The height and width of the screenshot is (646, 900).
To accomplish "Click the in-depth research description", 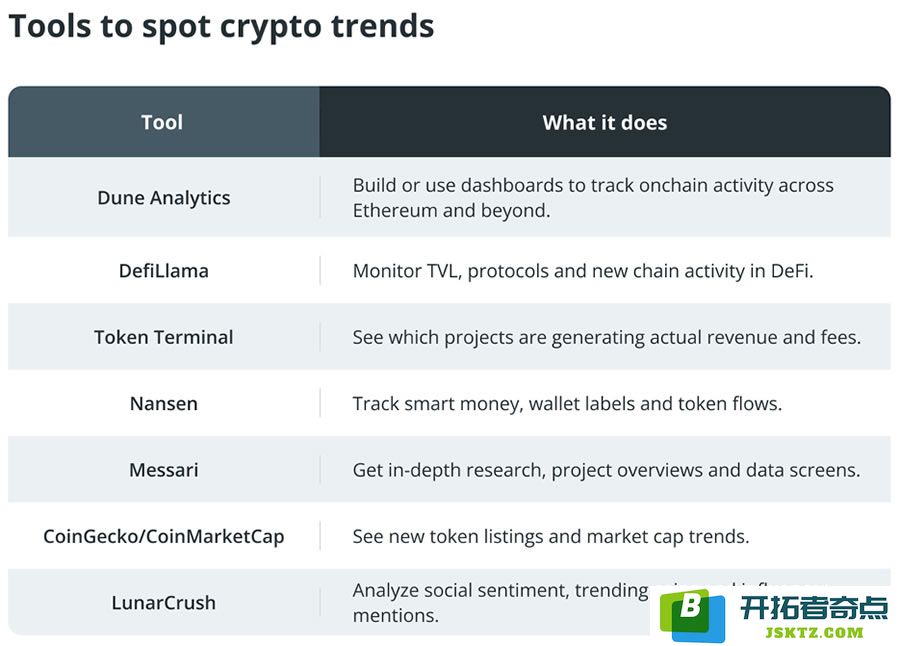I will point(606,470).
